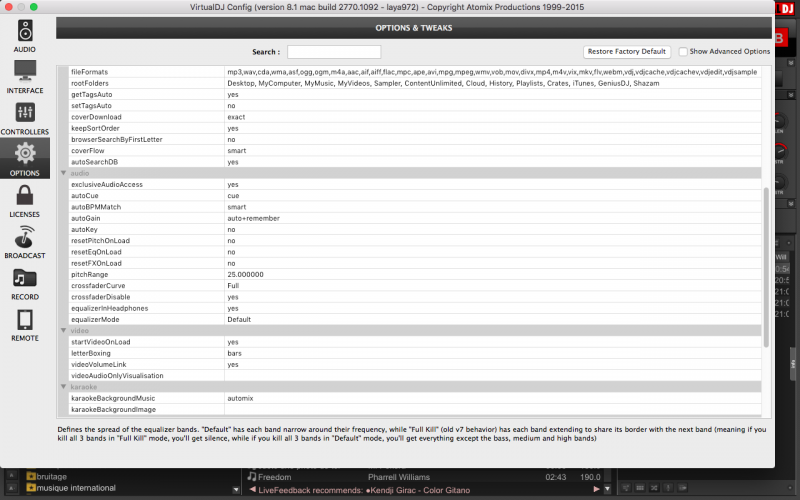Open the REMOTE settings section

[24, 326]
